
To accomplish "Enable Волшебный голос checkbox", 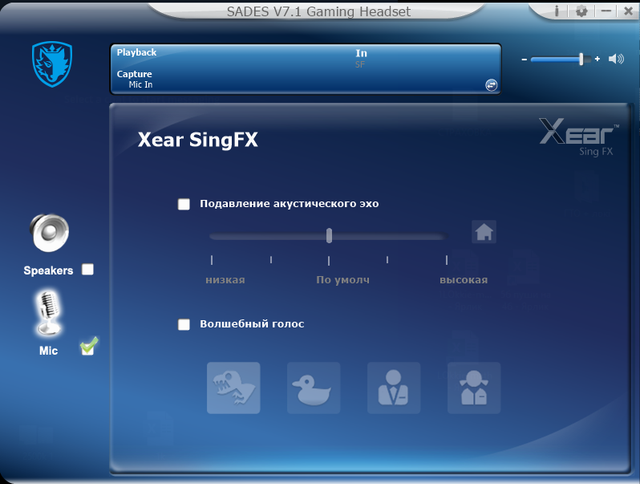I will 184,324.
